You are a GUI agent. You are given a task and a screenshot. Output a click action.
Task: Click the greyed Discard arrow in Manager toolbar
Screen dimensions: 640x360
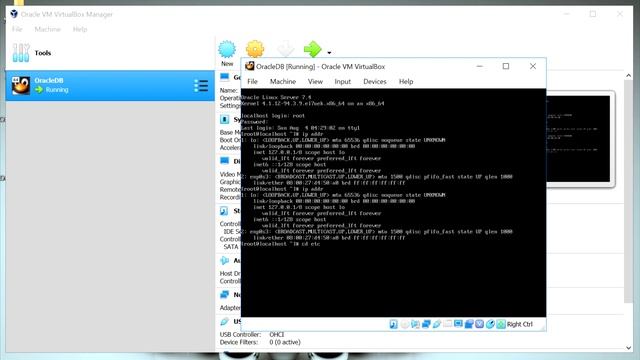pyautogui.click(x=285, y=49)
